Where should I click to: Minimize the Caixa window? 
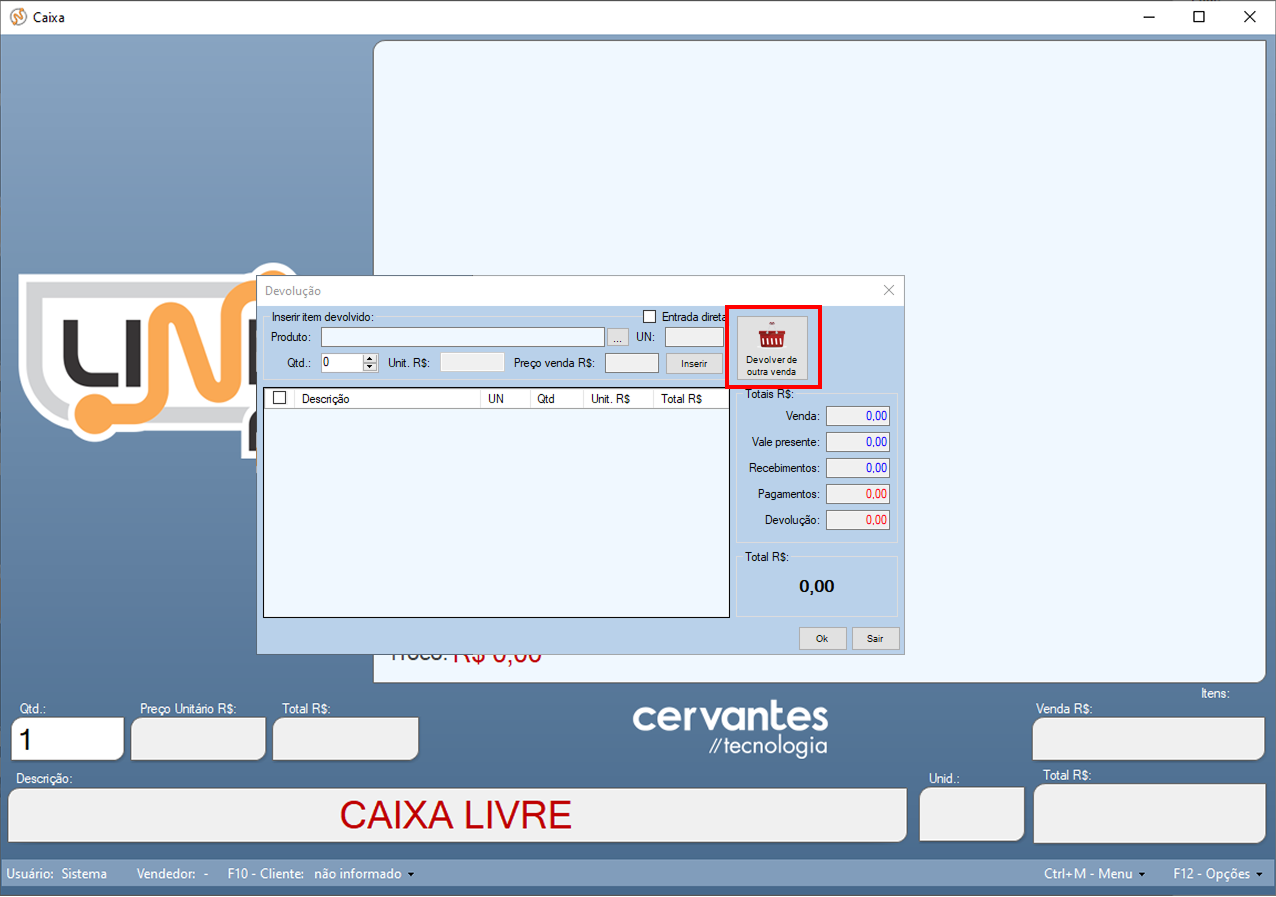(x=1149, y=17)
